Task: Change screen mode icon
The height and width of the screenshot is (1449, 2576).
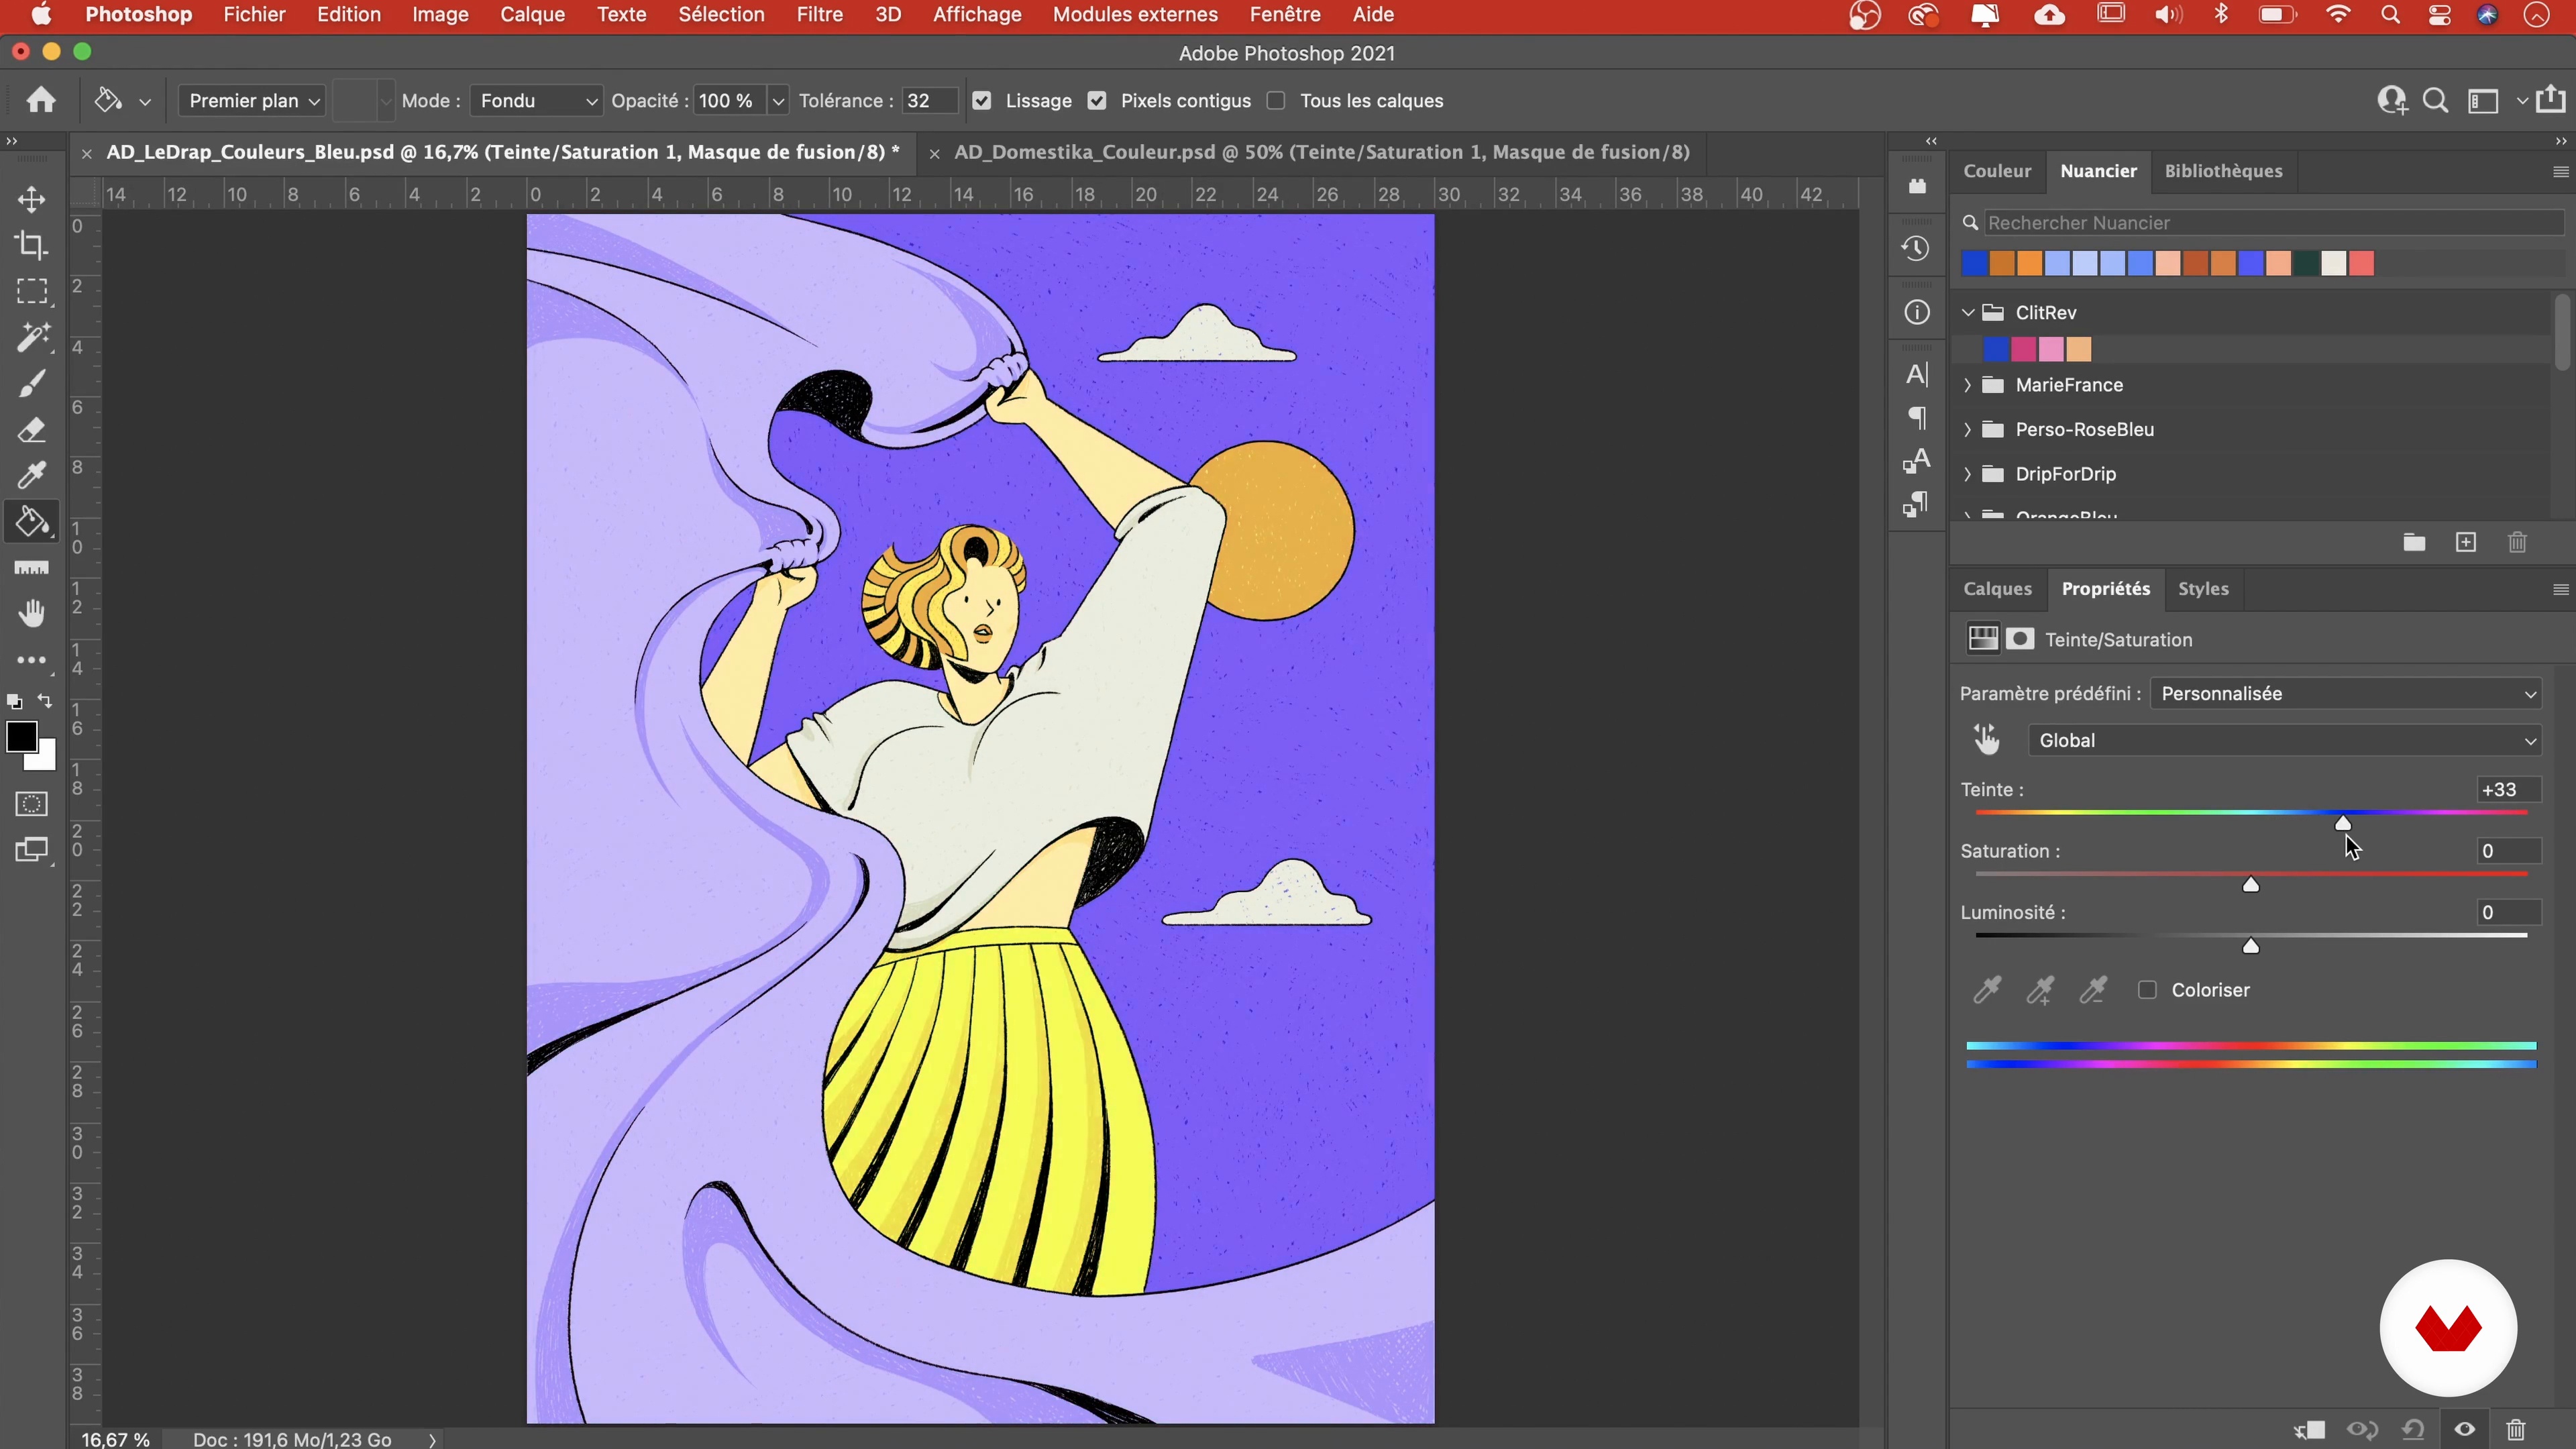Action: [x=31, y=850]
